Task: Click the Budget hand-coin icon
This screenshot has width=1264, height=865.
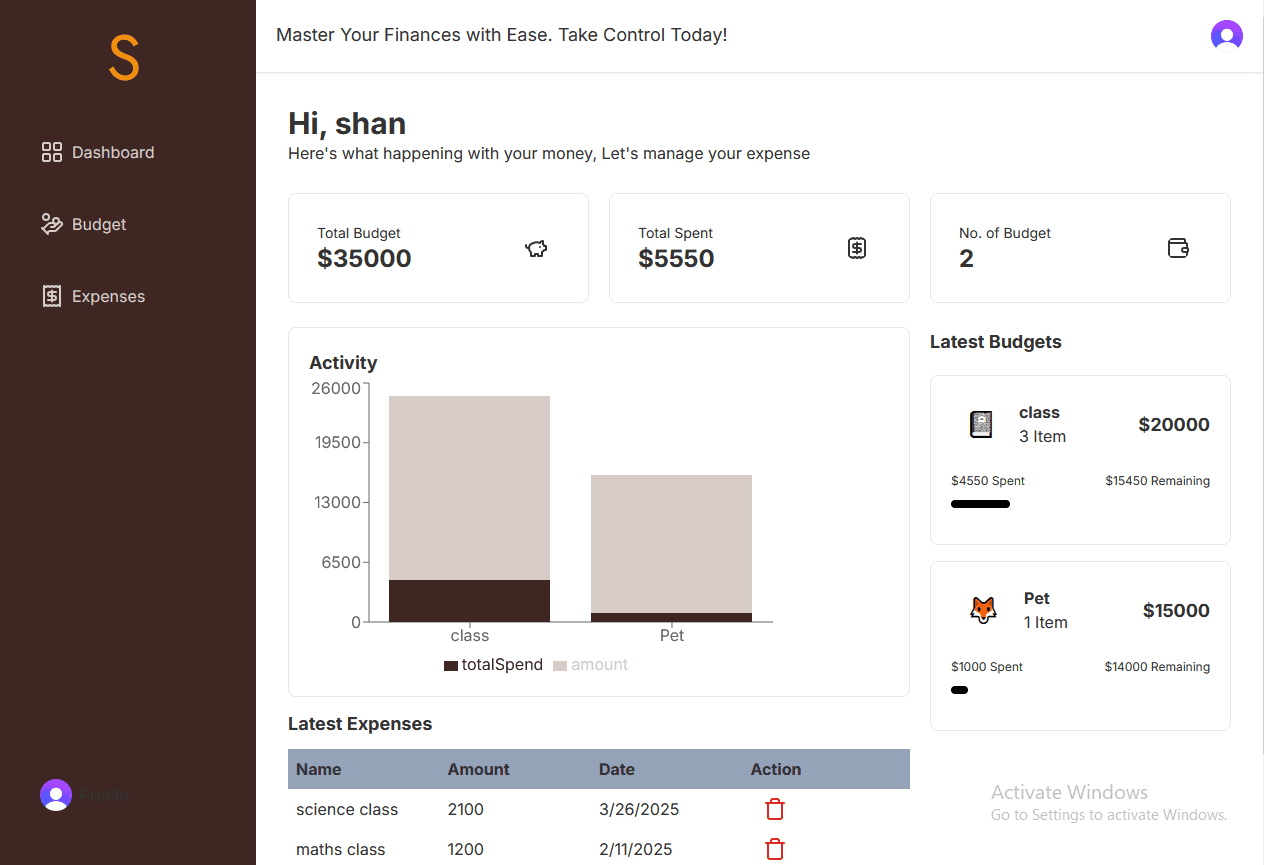Action: click(x=52, y=224)
